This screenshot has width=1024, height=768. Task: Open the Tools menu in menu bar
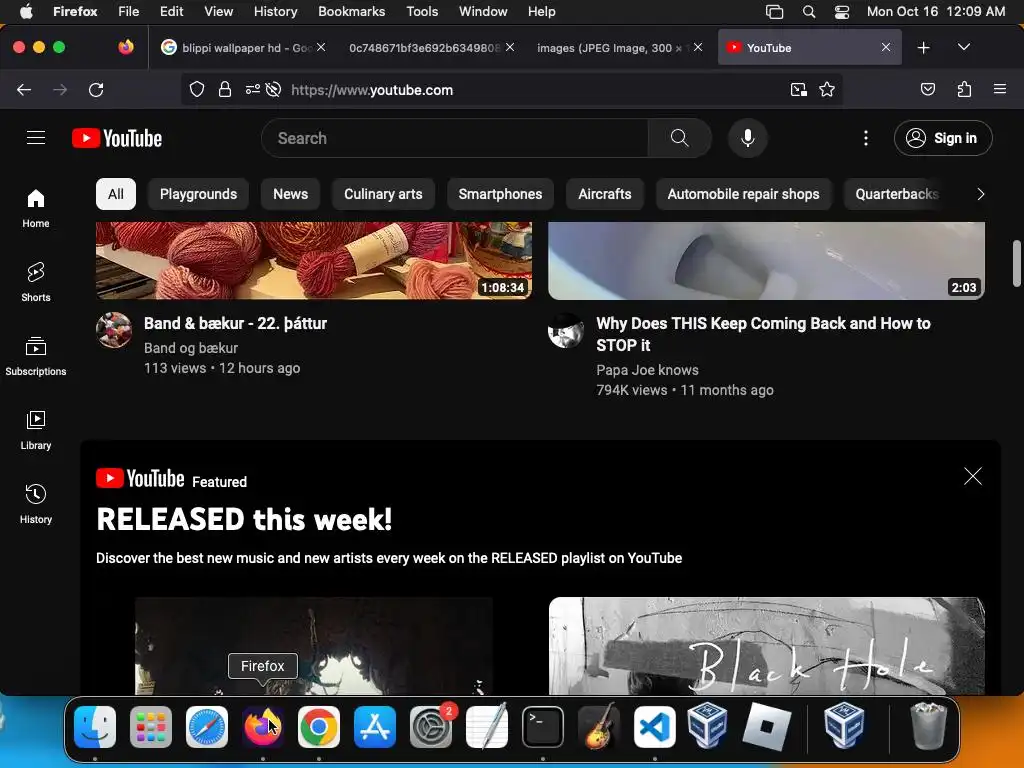(x=422, y=12)
